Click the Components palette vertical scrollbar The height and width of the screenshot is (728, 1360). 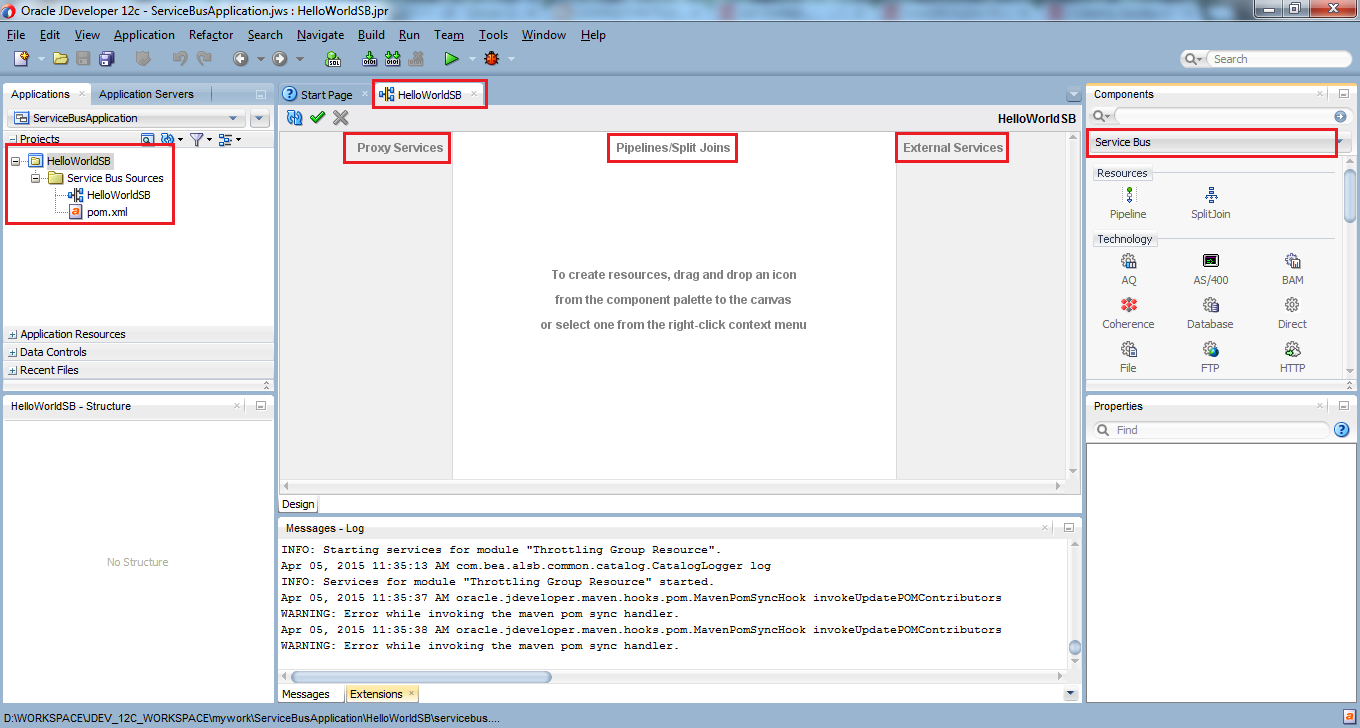[x=1350, y=197]
